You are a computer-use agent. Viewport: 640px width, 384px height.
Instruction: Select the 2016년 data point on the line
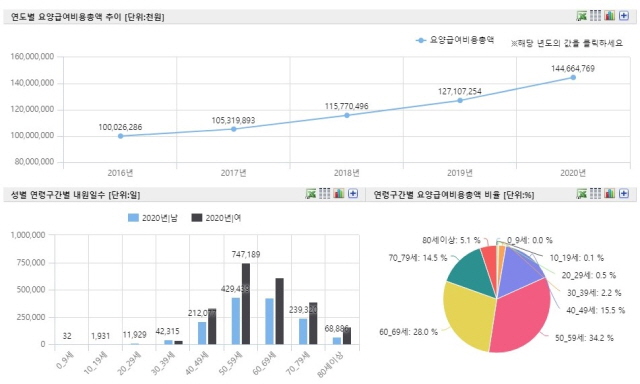coord(120,136)
